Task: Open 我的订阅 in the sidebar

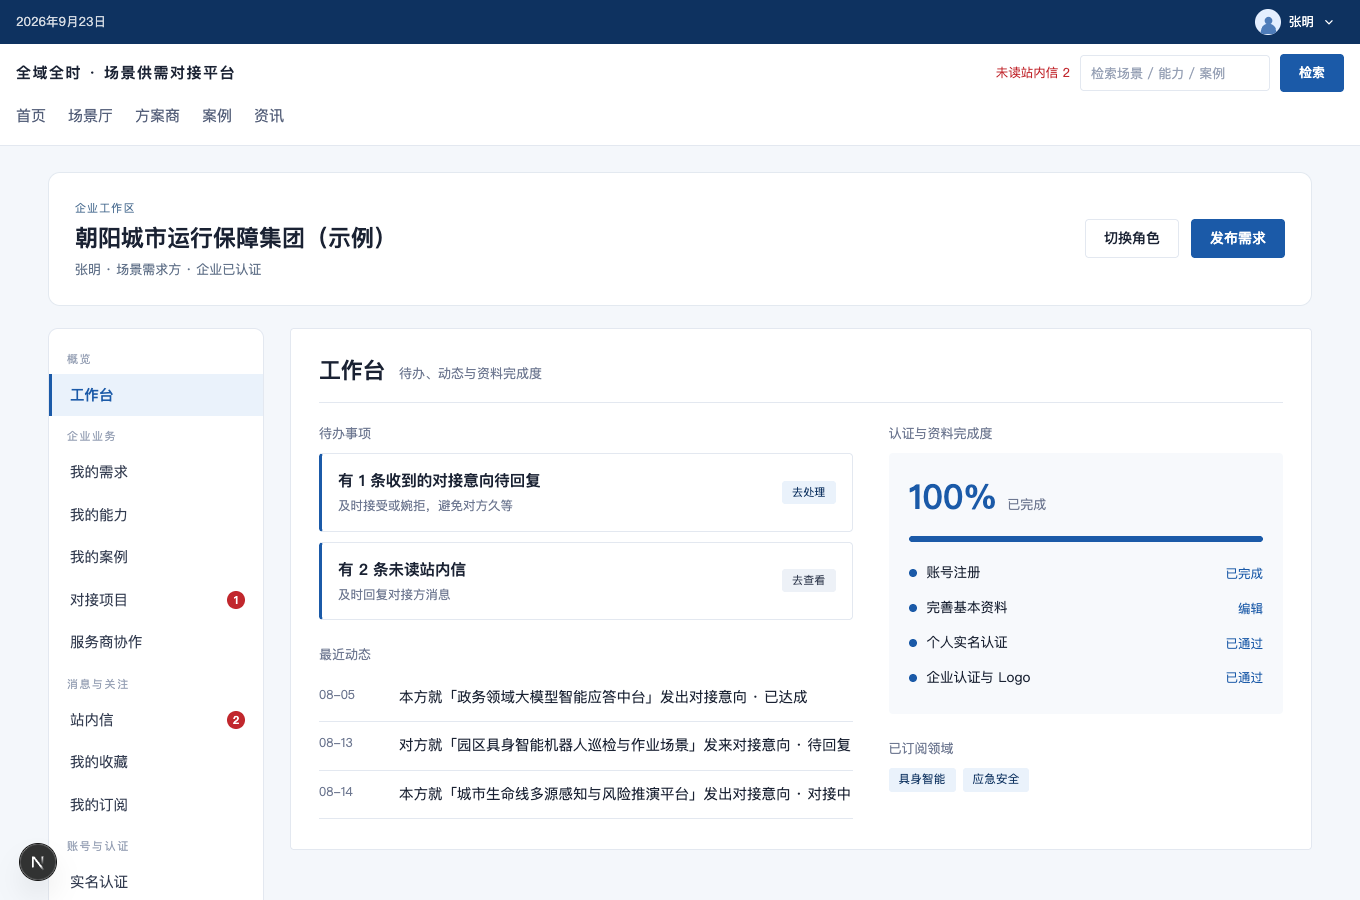Action: click(x=156, y=805)
